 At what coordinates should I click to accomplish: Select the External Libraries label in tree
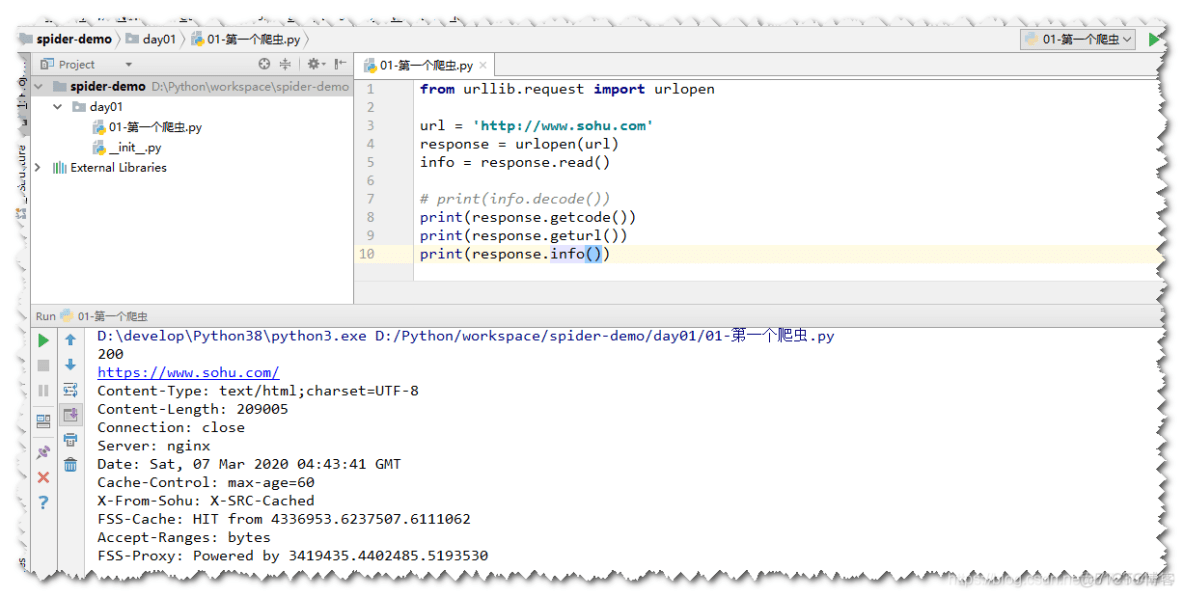point(119,168)
